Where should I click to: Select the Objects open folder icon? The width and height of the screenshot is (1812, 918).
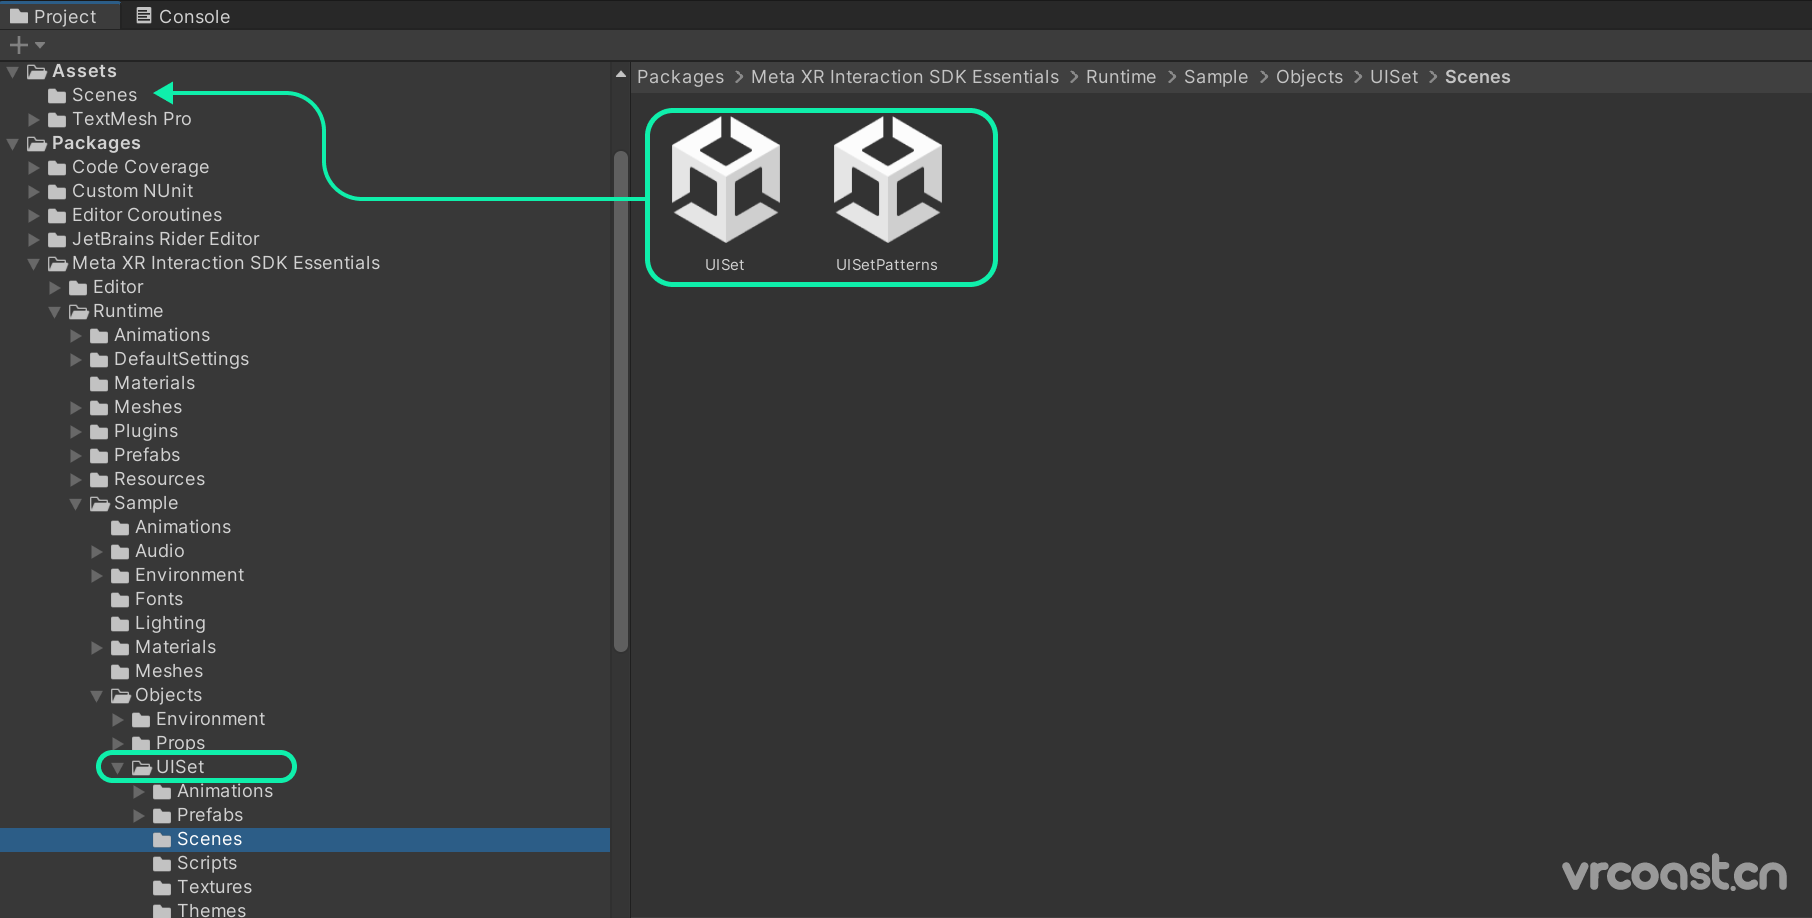(x=121, y=696)
